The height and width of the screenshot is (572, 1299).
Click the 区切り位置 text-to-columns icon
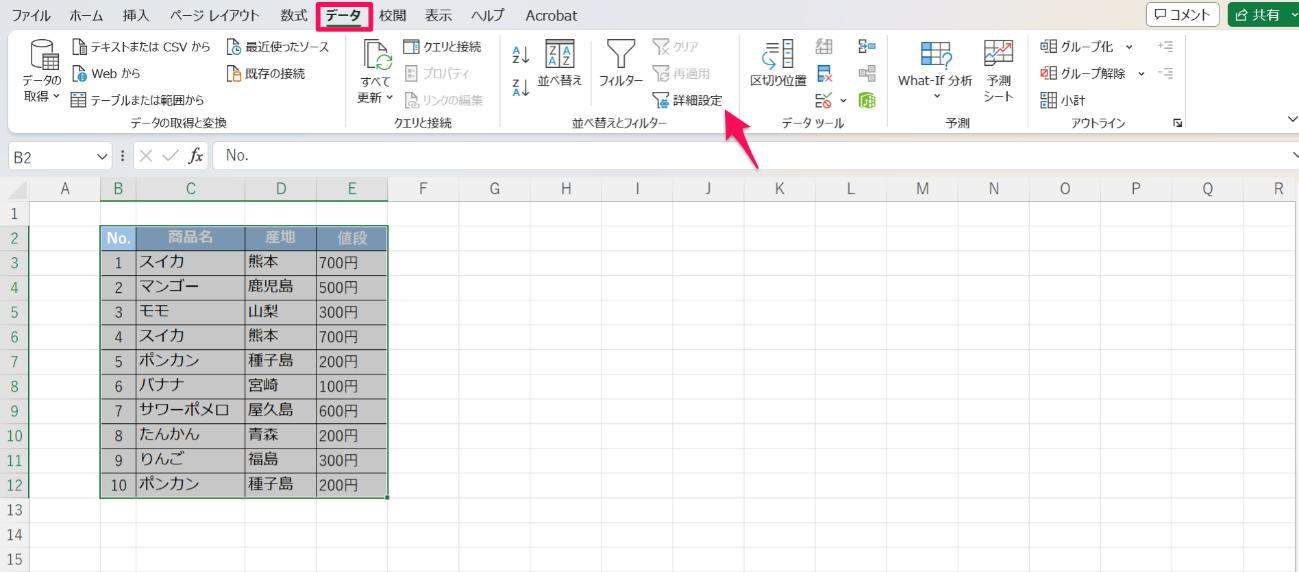click(x=778, y=64)
